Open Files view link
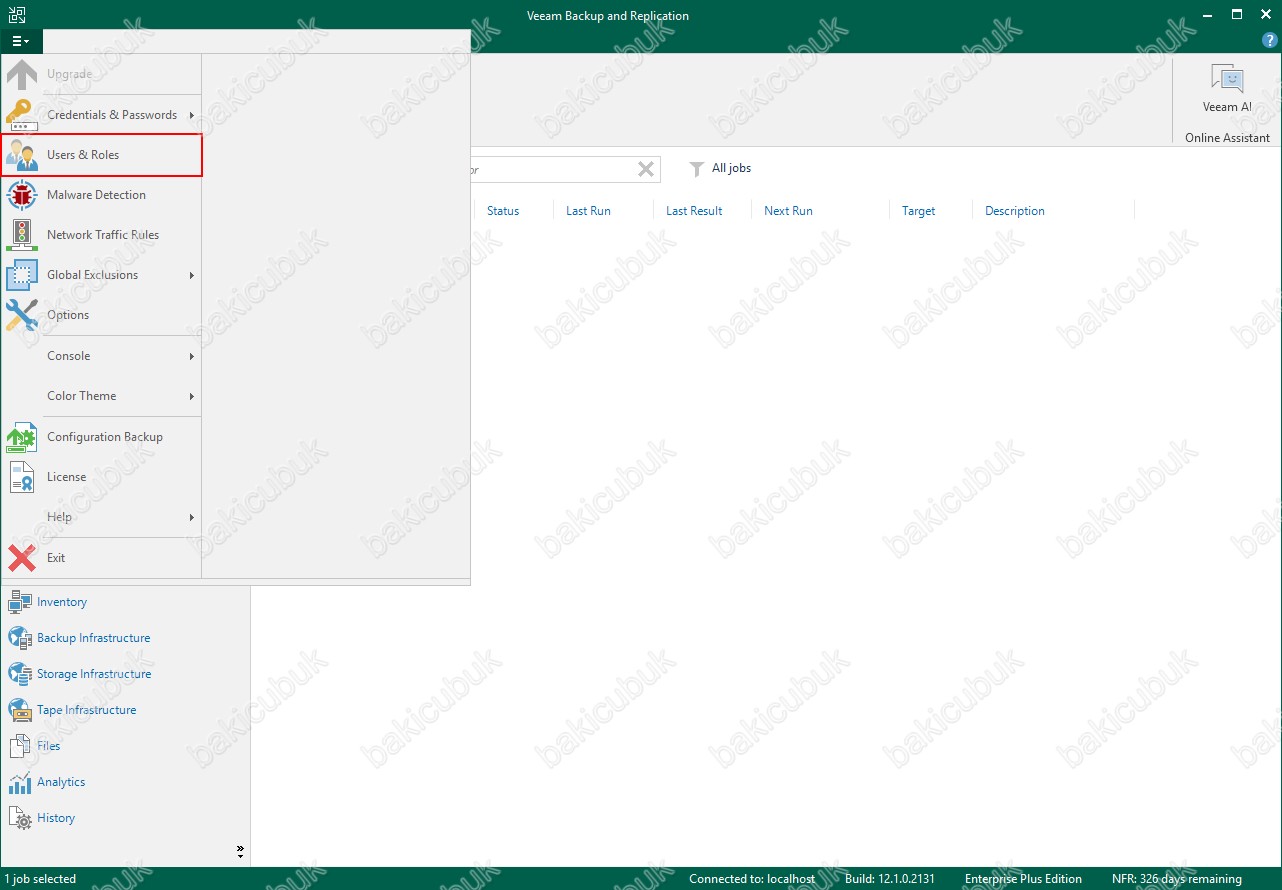The width and height of the screenshot is (1282, 890). click(x=49, y=746)
